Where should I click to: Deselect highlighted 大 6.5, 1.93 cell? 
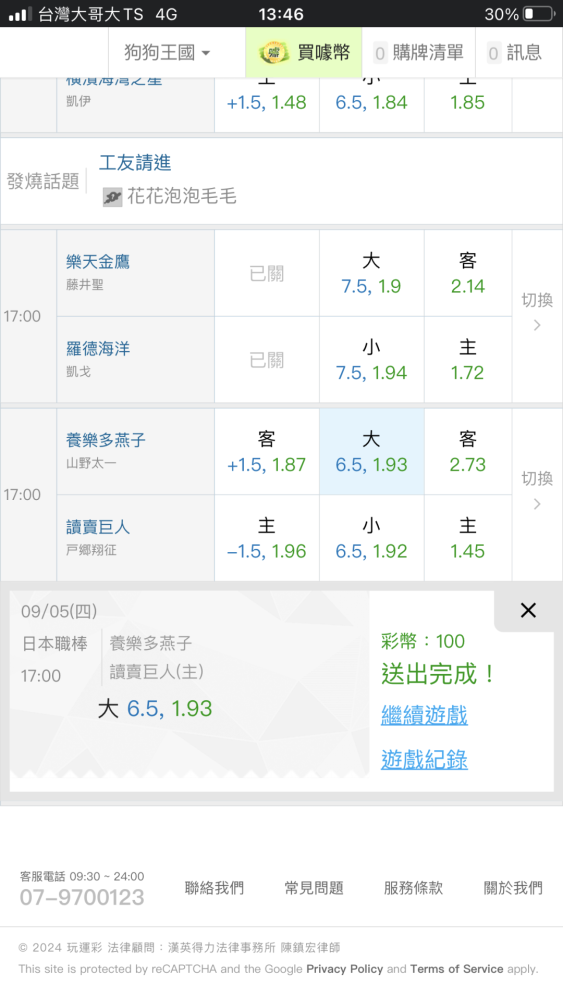point(372,452)
